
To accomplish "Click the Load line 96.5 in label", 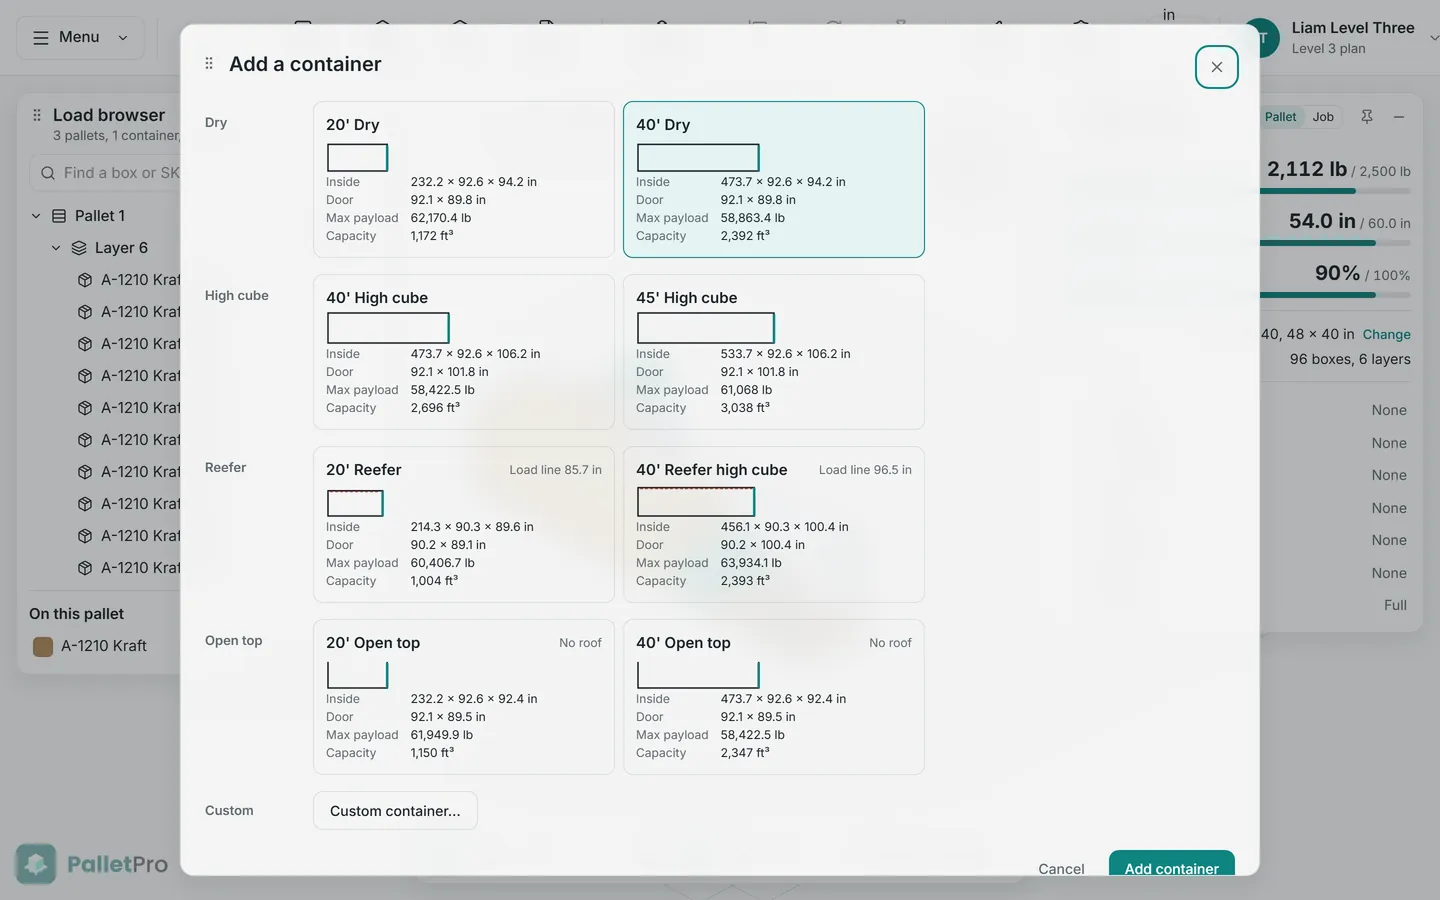I will pyautogui.click(x=865, y=470).
